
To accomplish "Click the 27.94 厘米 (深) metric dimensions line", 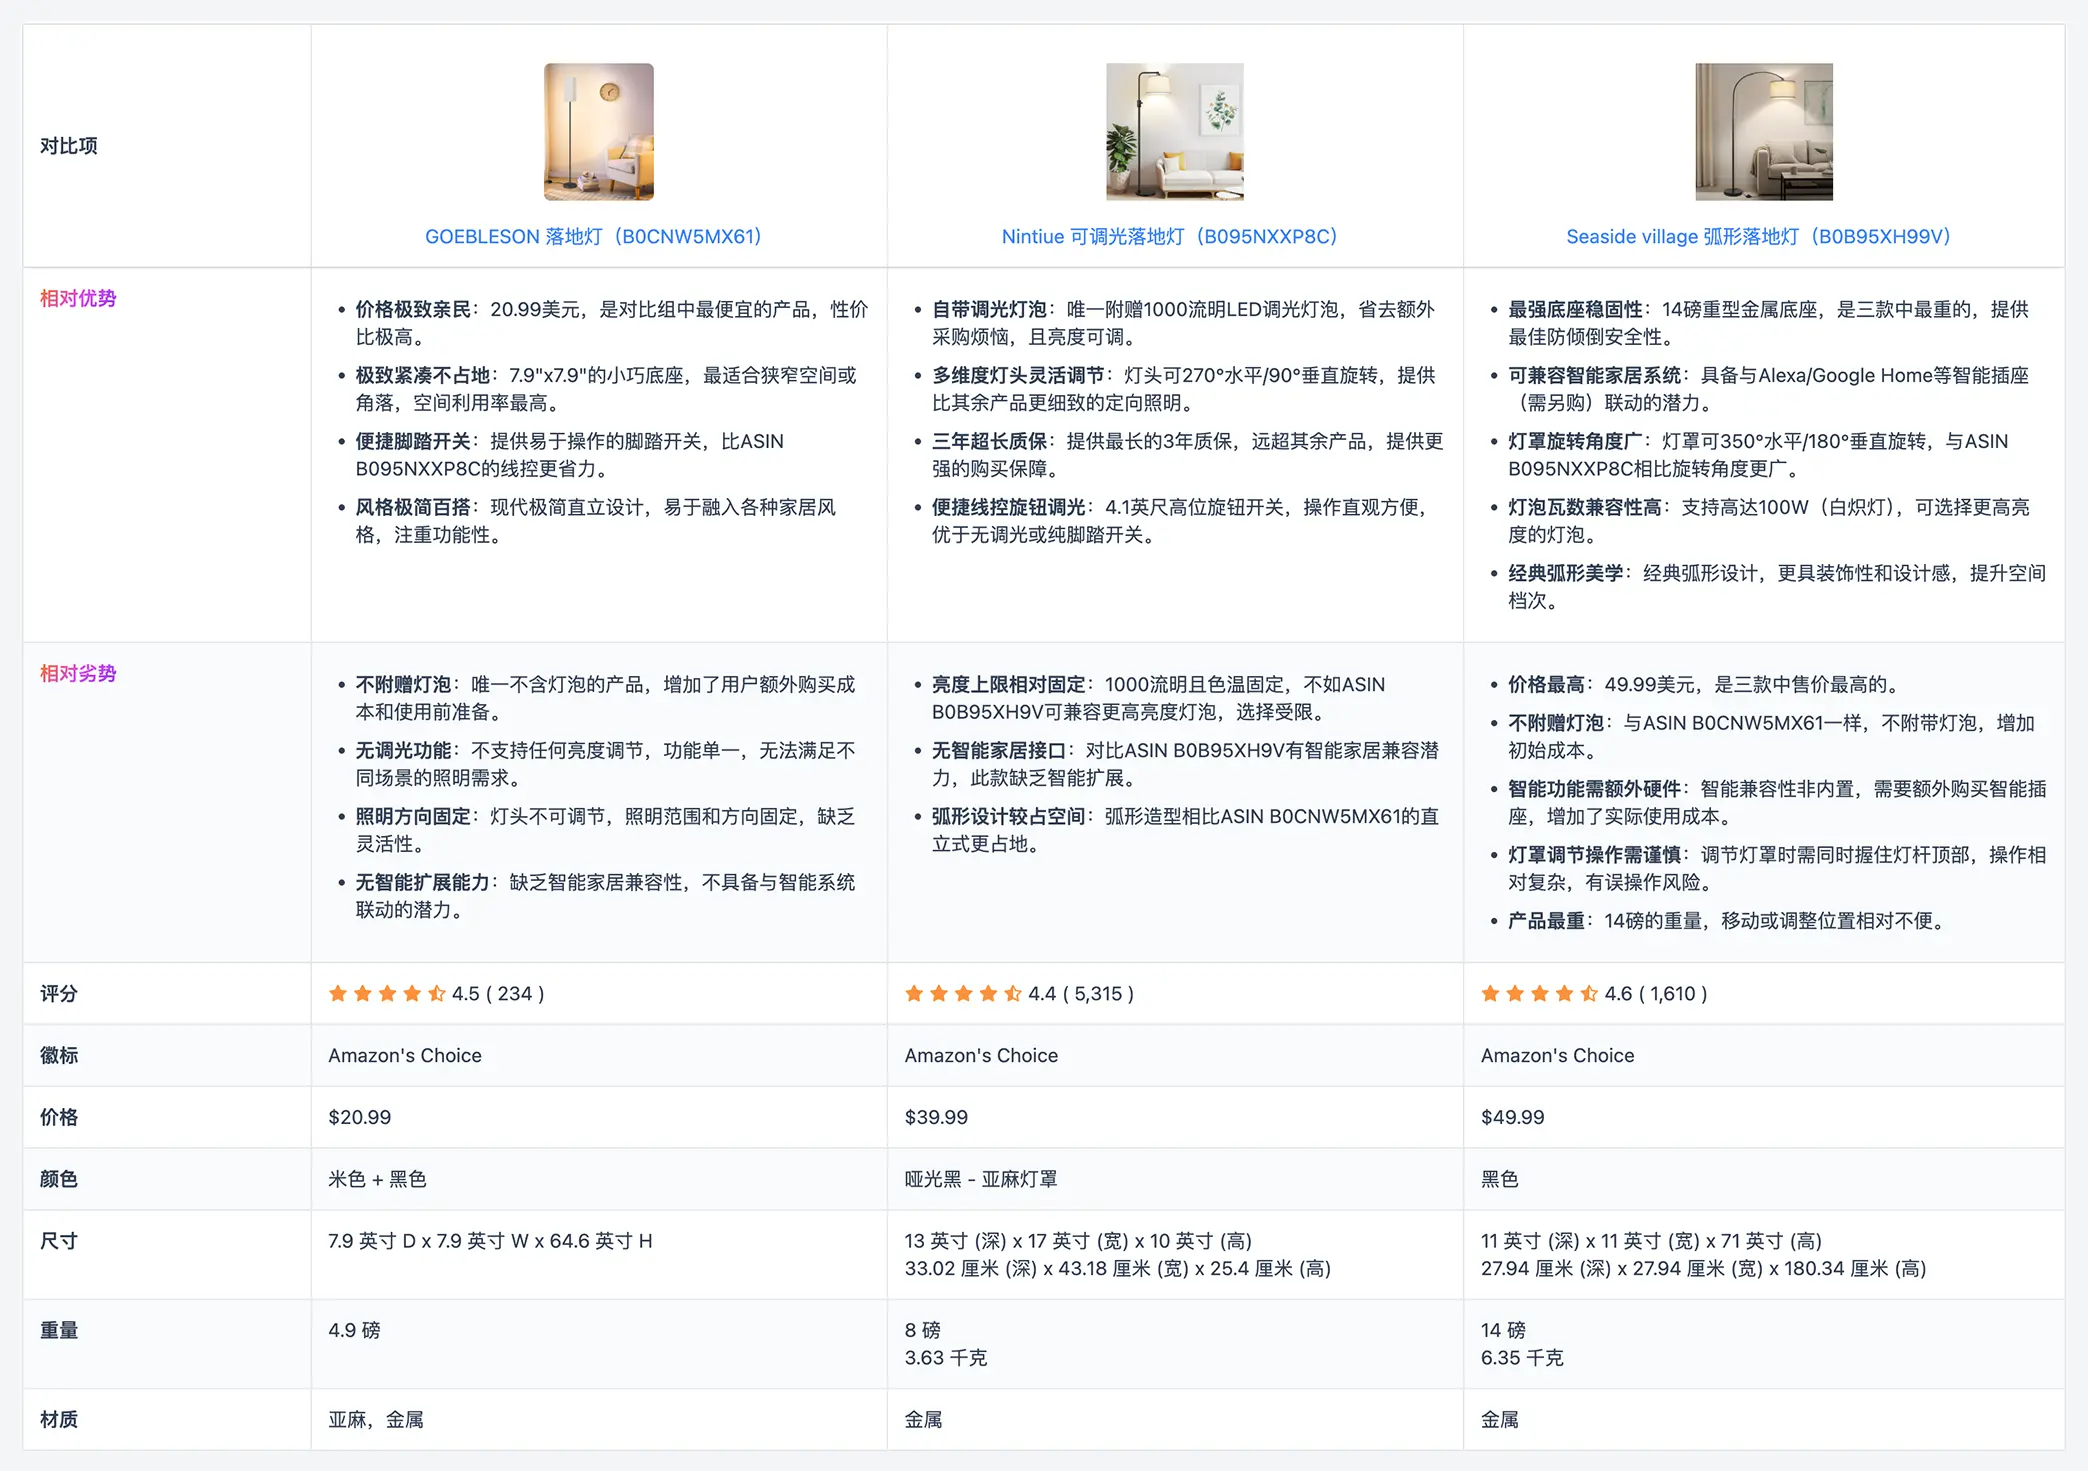I will [x=1703, y=1269].
